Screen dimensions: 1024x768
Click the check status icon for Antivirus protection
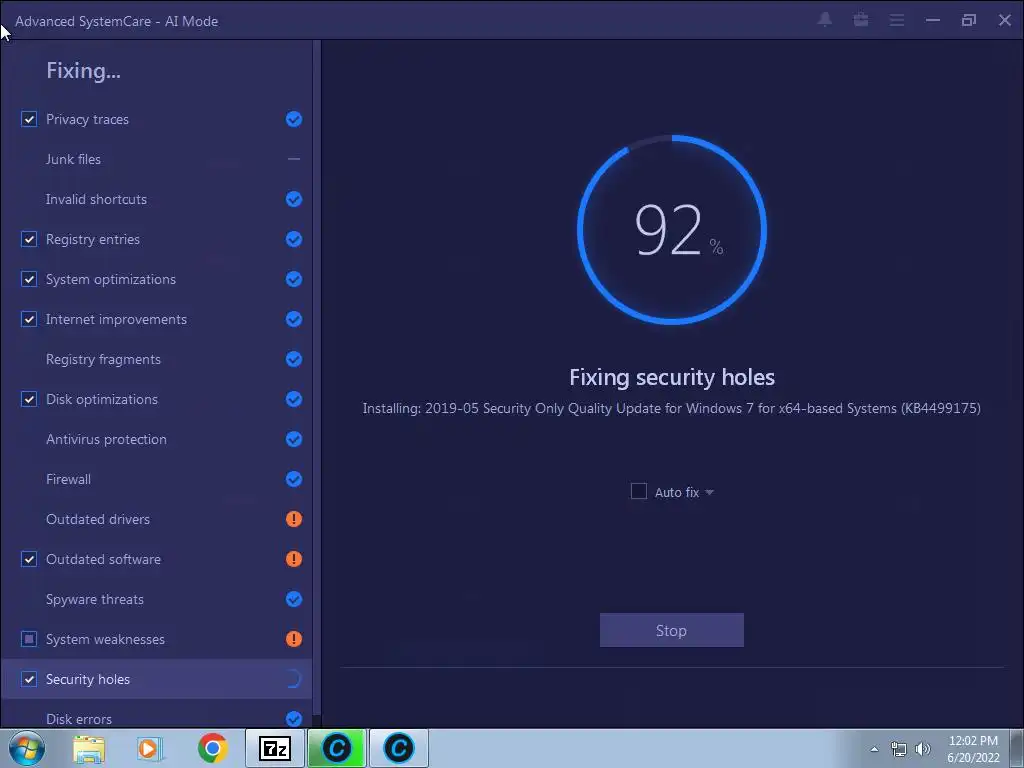(x=294, y=439)
